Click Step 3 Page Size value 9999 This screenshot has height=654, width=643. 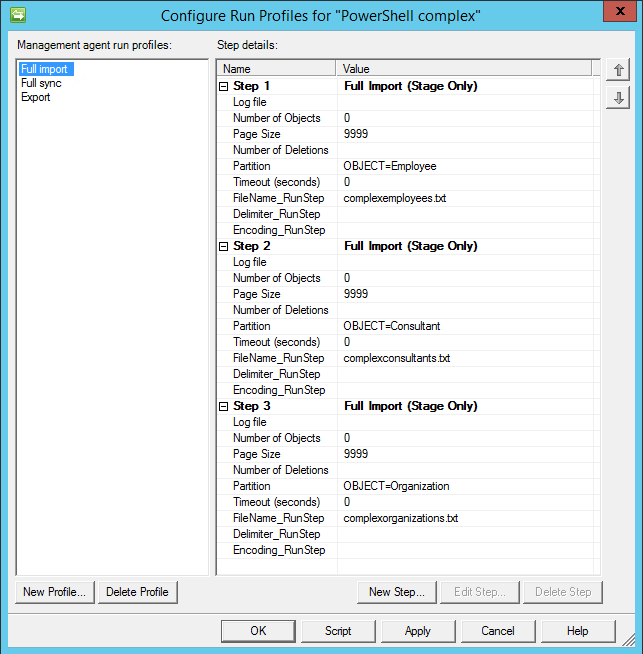click(x=356, y=454)
